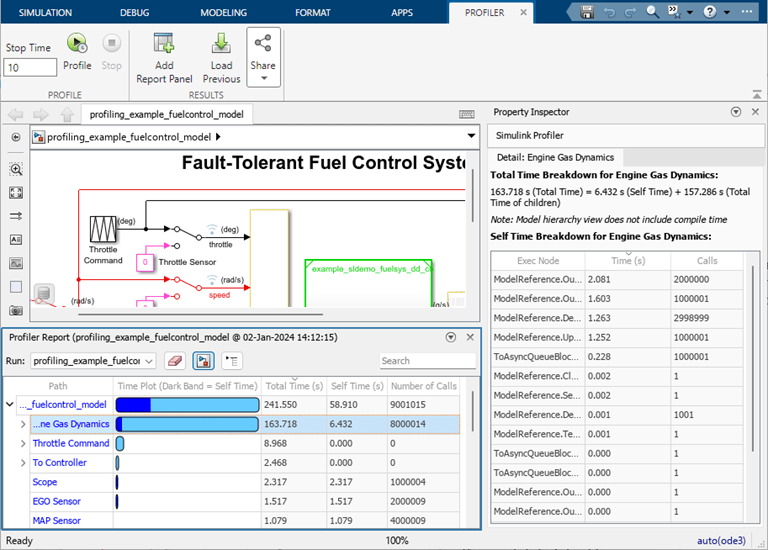Click the Stop Time input field
Viewport: 768px width, 550px height.
coord(30,68)
